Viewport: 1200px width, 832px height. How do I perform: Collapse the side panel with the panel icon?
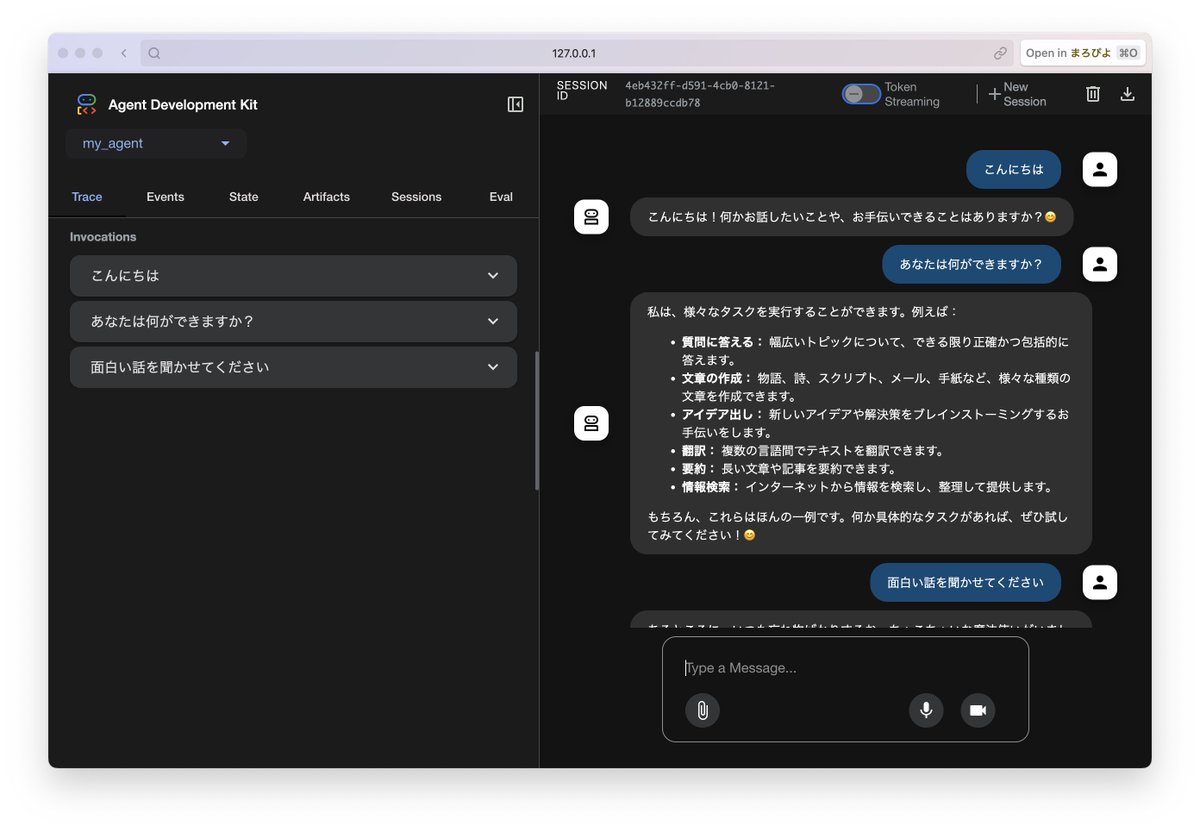514,104
